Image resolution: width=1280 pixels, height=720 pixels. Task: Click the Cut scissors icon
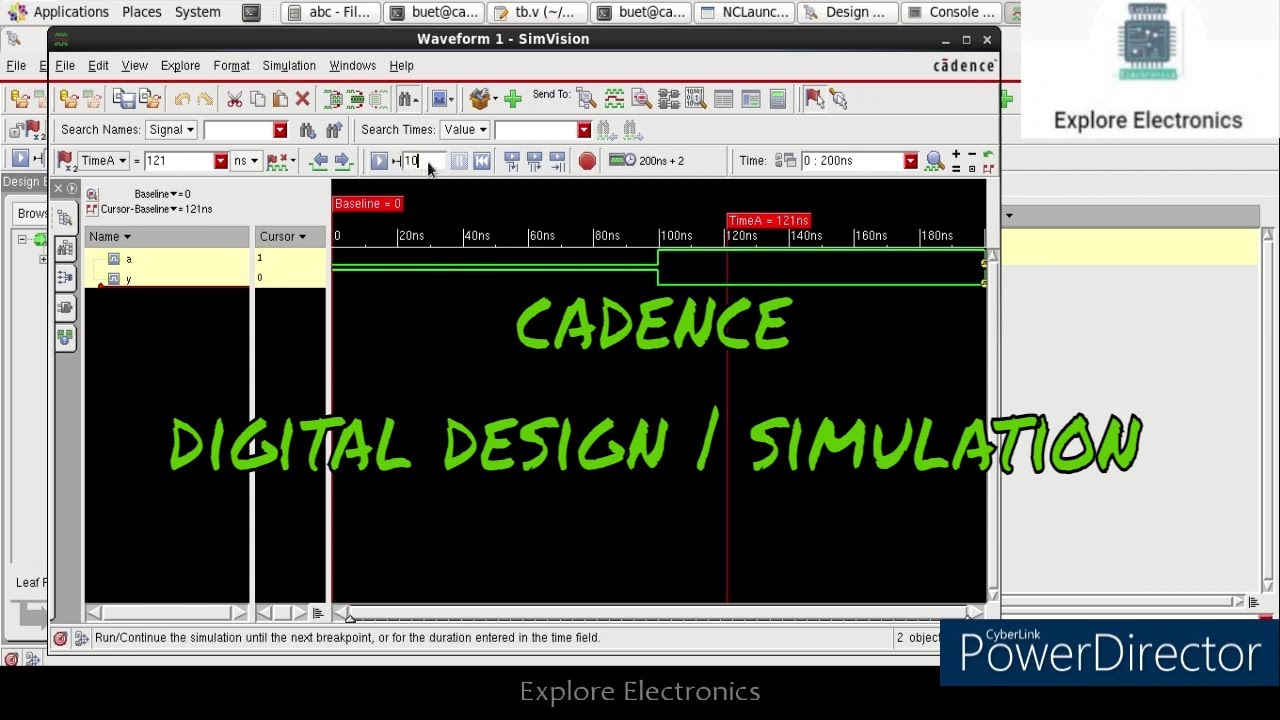click(235, 99)
